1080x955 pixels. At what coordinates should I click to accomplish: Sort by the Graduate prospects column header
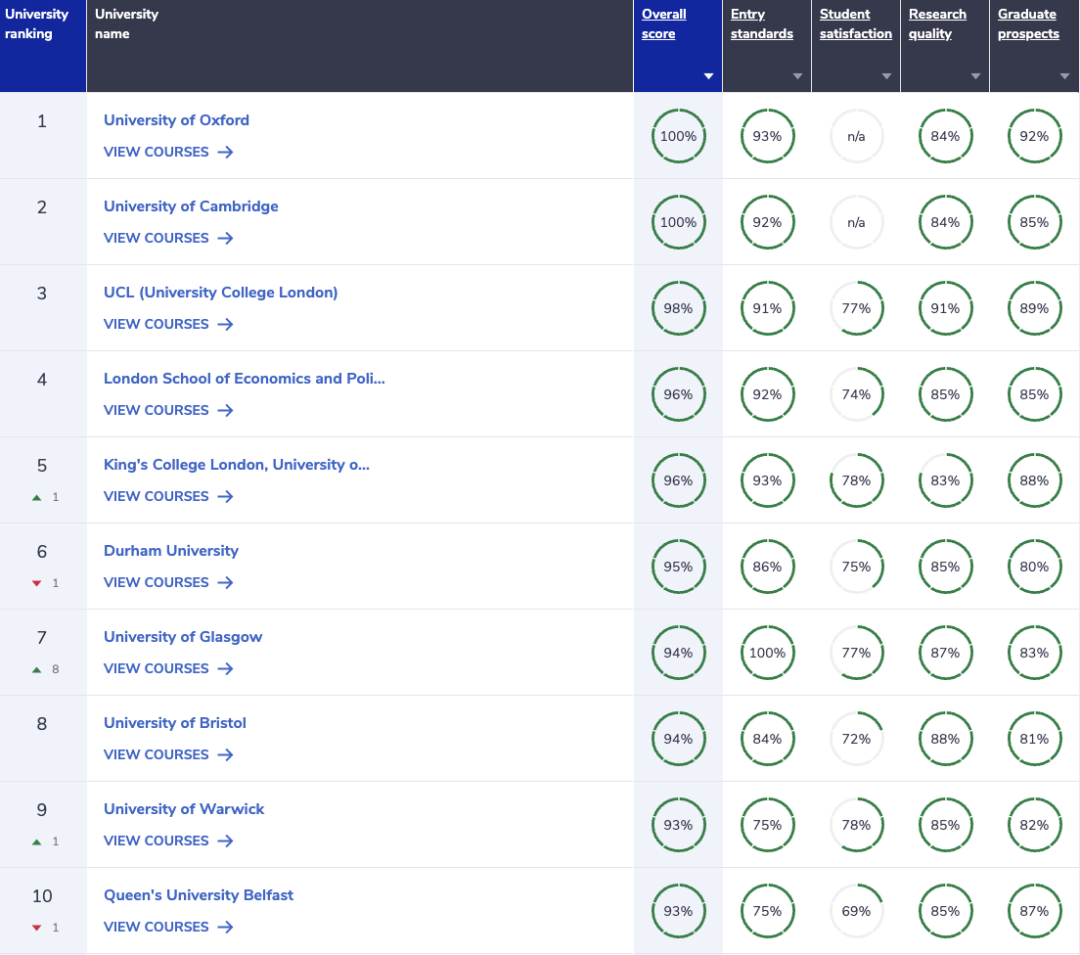click(1027, 24)
